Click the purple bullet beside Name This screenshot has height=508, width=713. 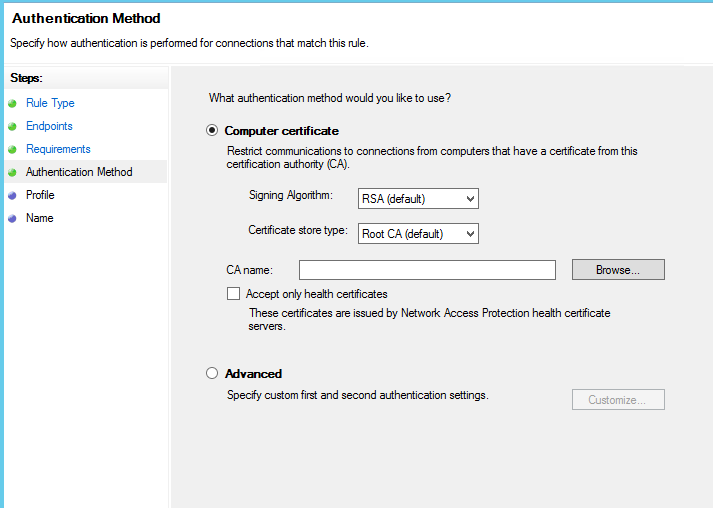(x=12, y=219)
